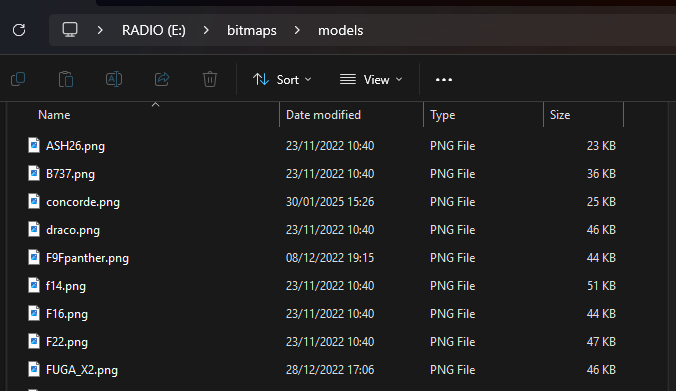Click the Delete trash can icon
676x391 pixels.
210,79
